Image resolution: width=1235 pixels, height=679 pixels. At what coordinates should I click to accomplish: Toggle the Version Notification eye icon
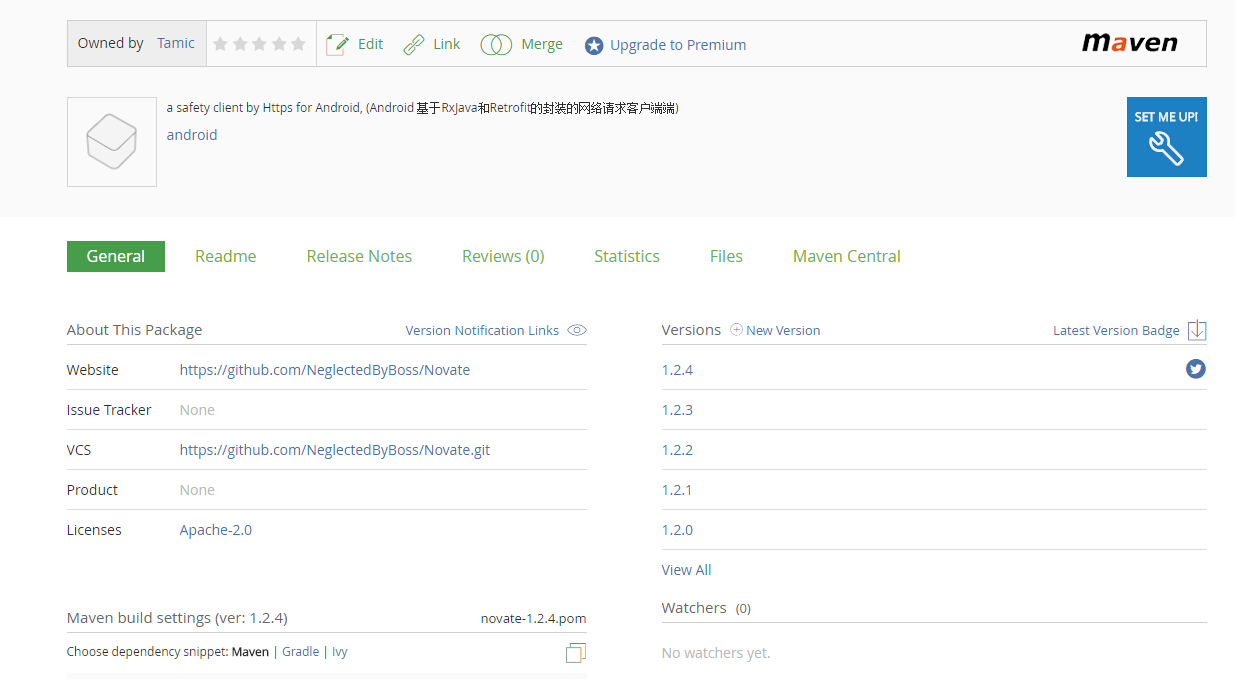tap(577, 330)
